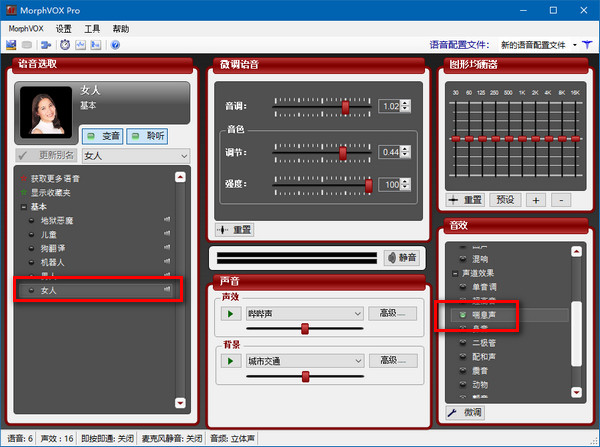The height and width of the screenshot is (447, 600).
Task: Click 高级 next to 城市交通
Action: click(x=393, y=361)
